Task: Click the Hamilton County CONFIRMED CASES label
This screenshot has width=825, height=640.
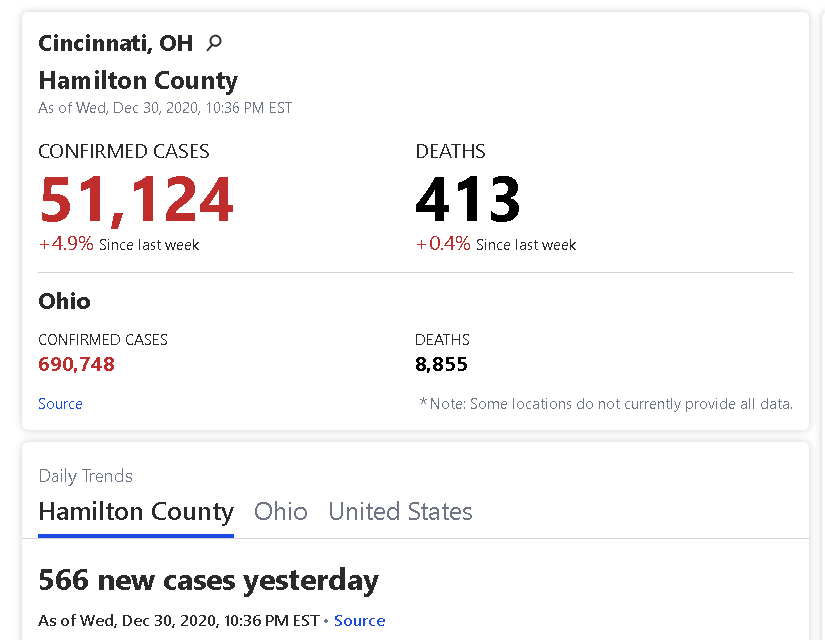Action: [x=124, y=152]
